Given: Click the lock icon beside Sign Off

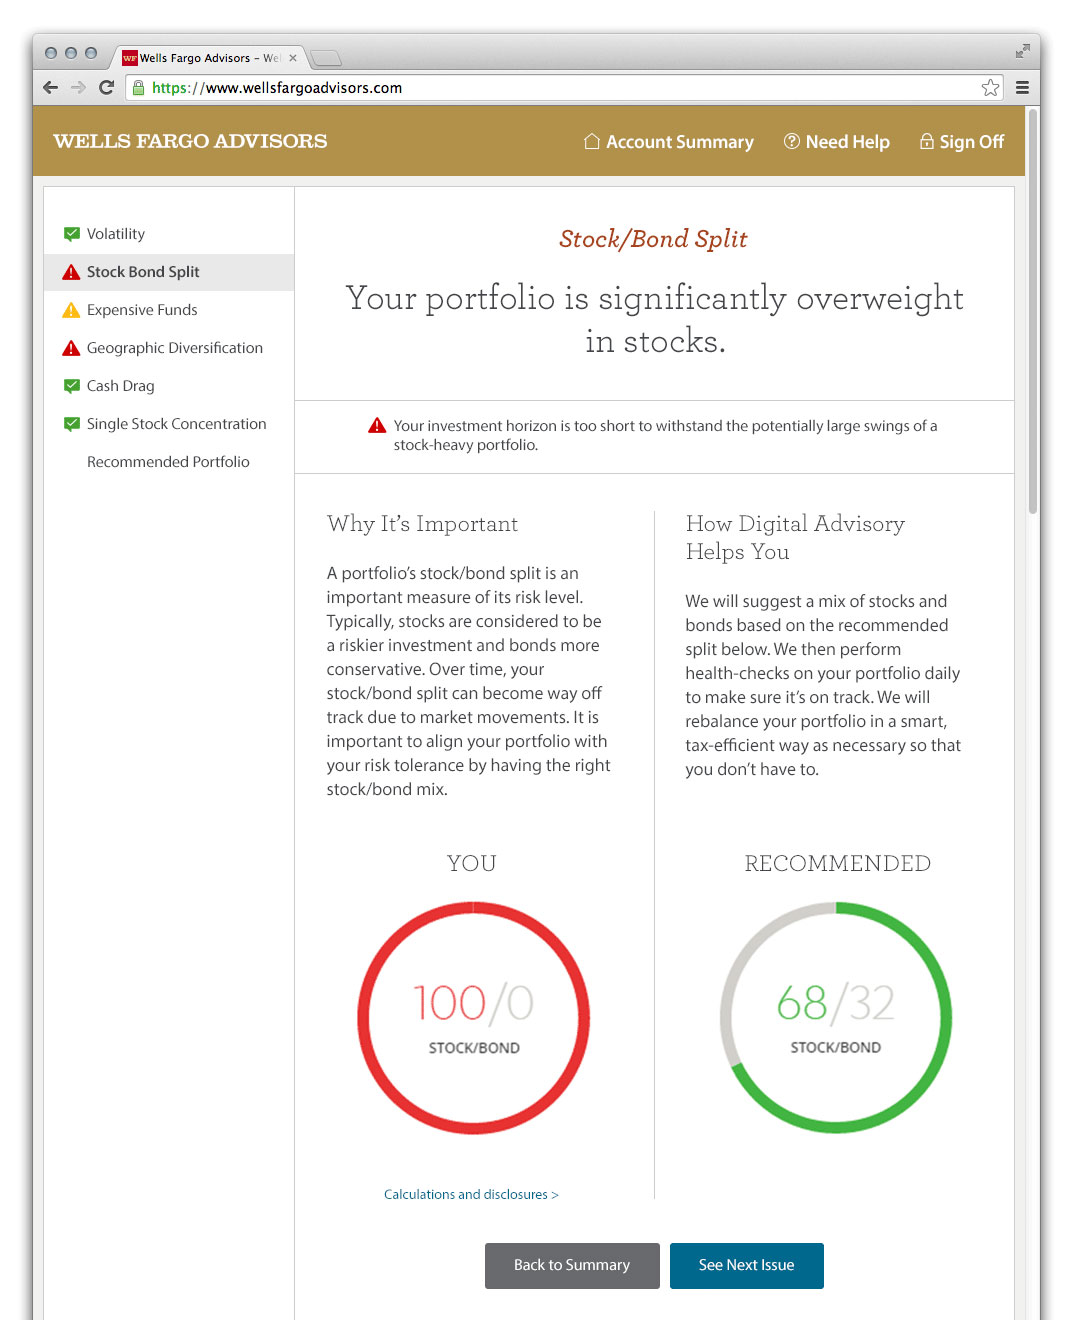Looking at the screenshot, I should click(927, 142).
